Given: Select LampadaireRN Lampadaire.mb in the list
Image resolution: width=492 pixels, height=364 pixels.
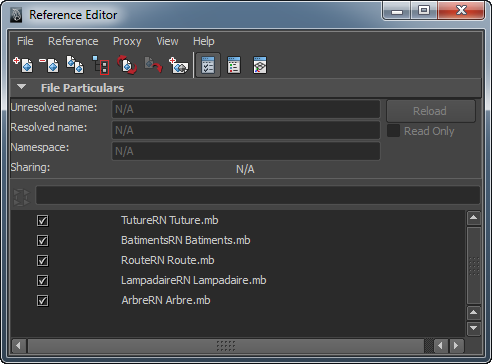Looking at the screenshot, I should pyautogui.click(x=193, y=280).
